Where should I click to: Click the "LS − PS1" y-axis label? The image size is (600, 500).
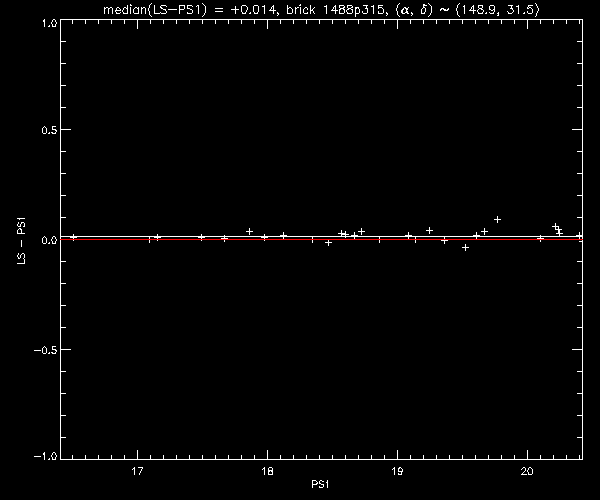click(x=21, y=240)
